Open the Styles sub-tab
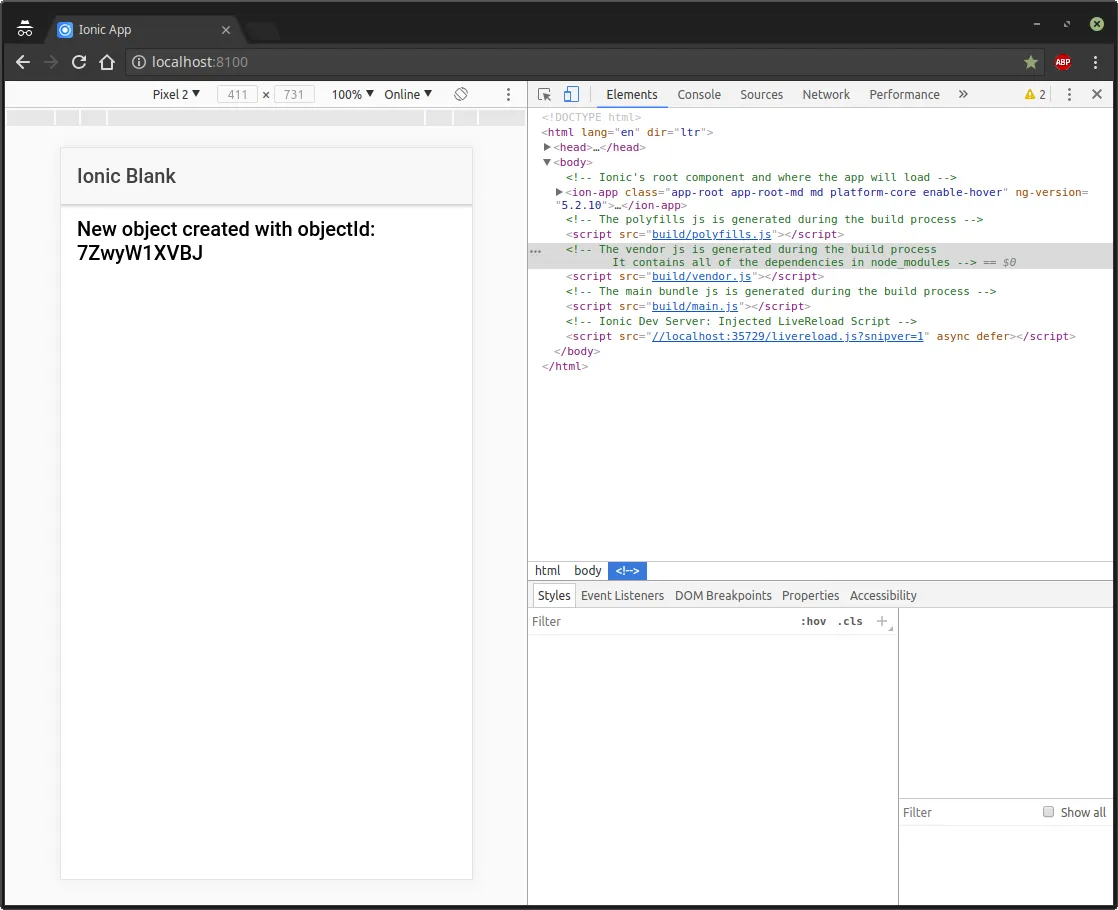 click(x=554, y=595)
